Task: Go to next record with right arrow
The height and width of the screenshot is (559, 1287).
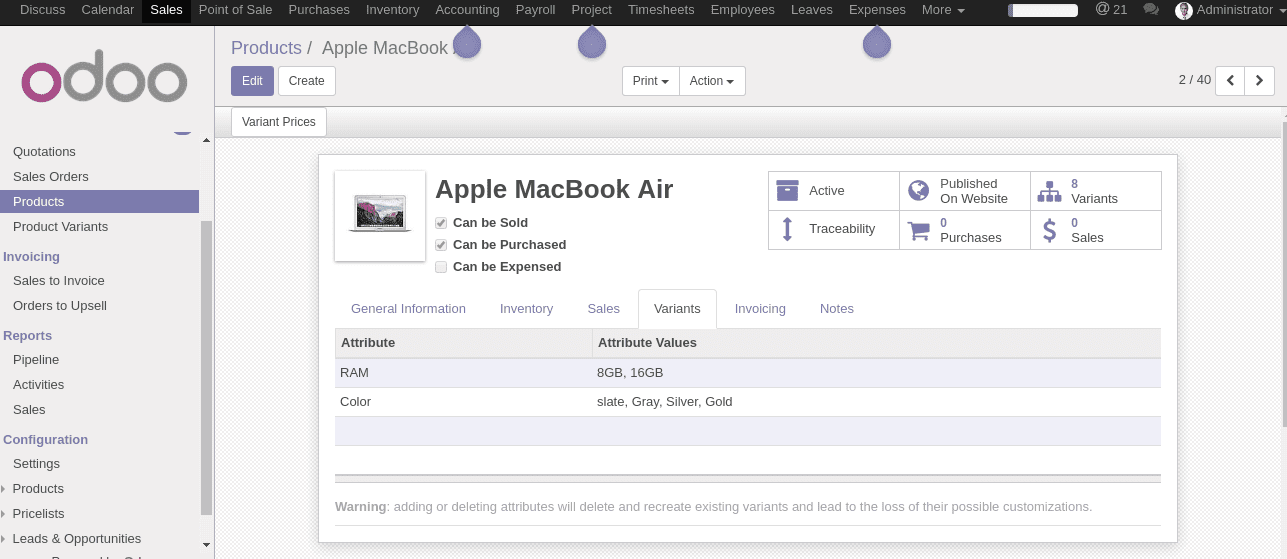Action: pos(1260,80)
